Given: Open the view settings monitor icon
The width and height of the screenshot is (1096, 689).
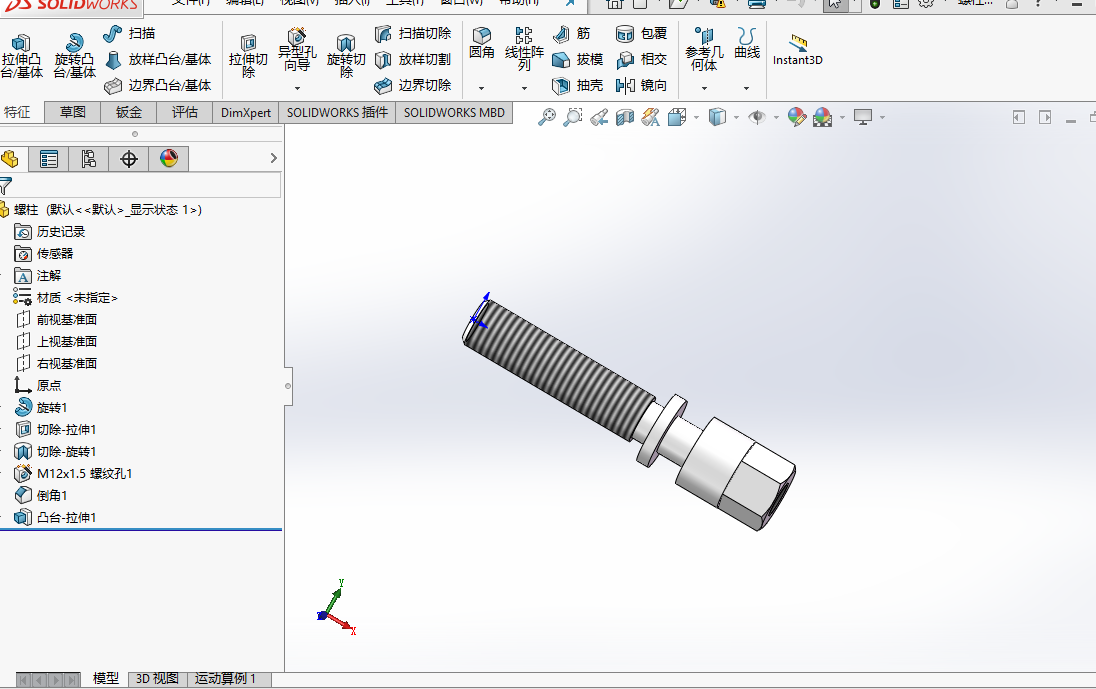Looking at the screenshot, I should click(863, 117).
